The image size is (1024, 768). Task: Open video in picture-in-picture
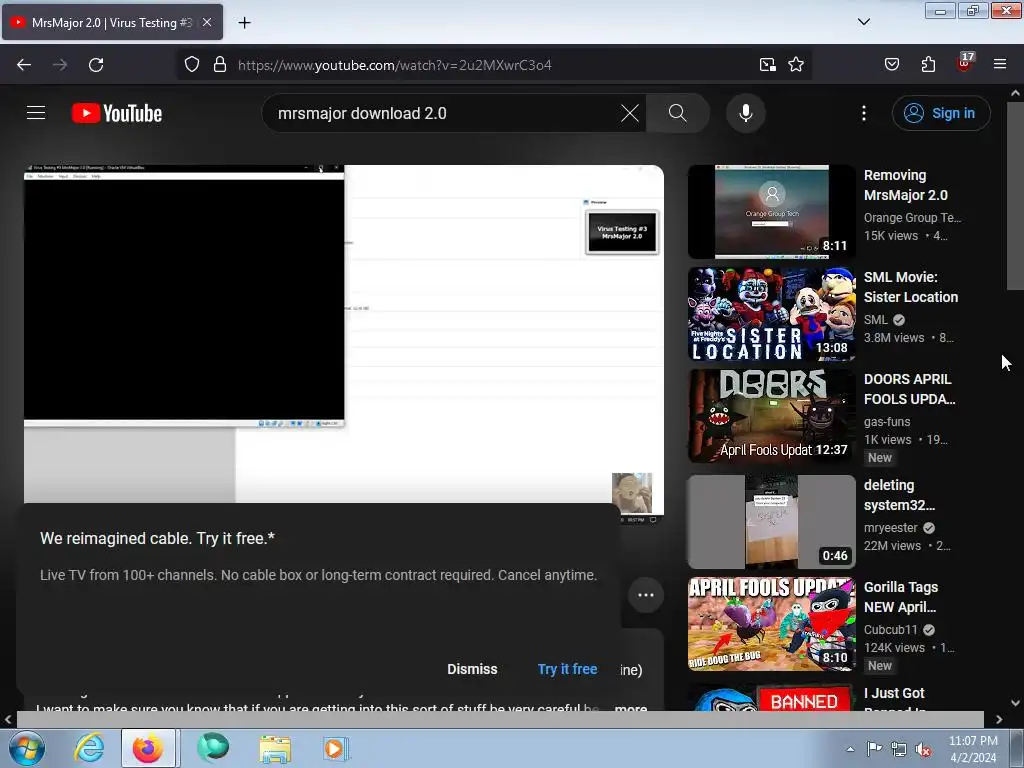point(767,65)
